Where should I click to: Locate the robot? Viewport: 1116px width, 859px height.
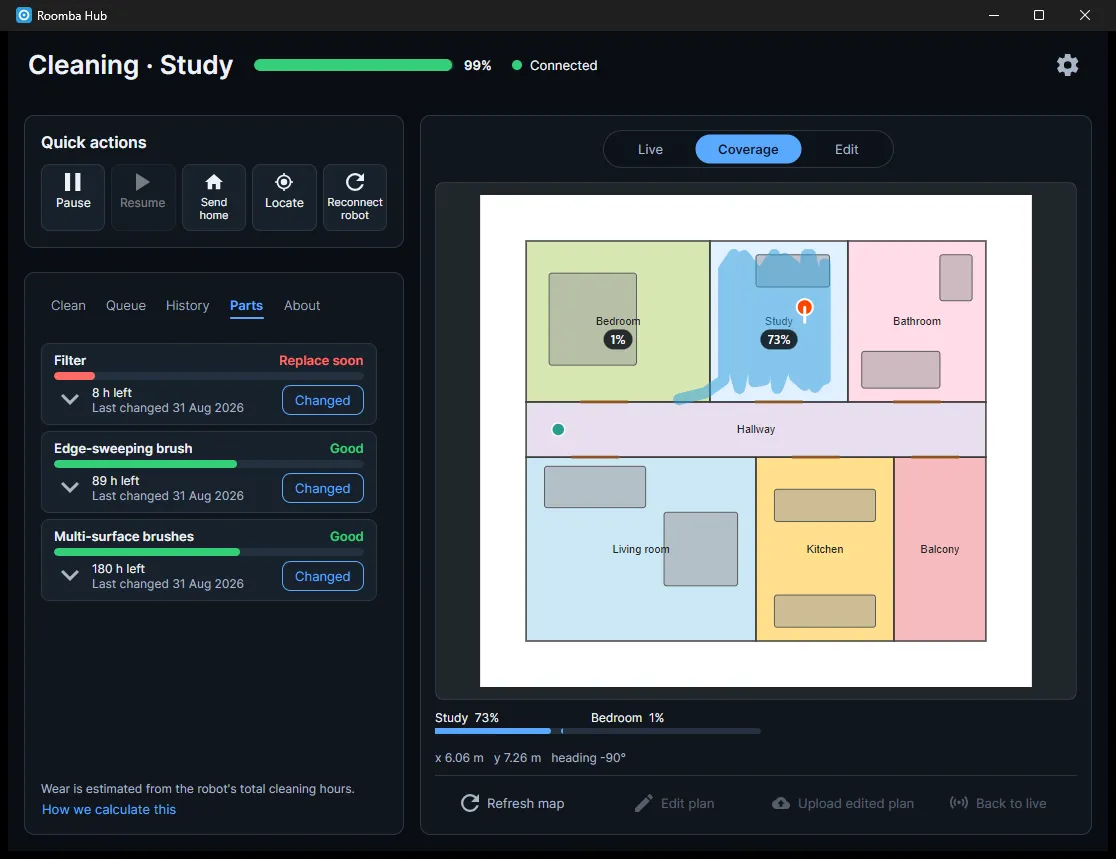click(x=284, y=197)
